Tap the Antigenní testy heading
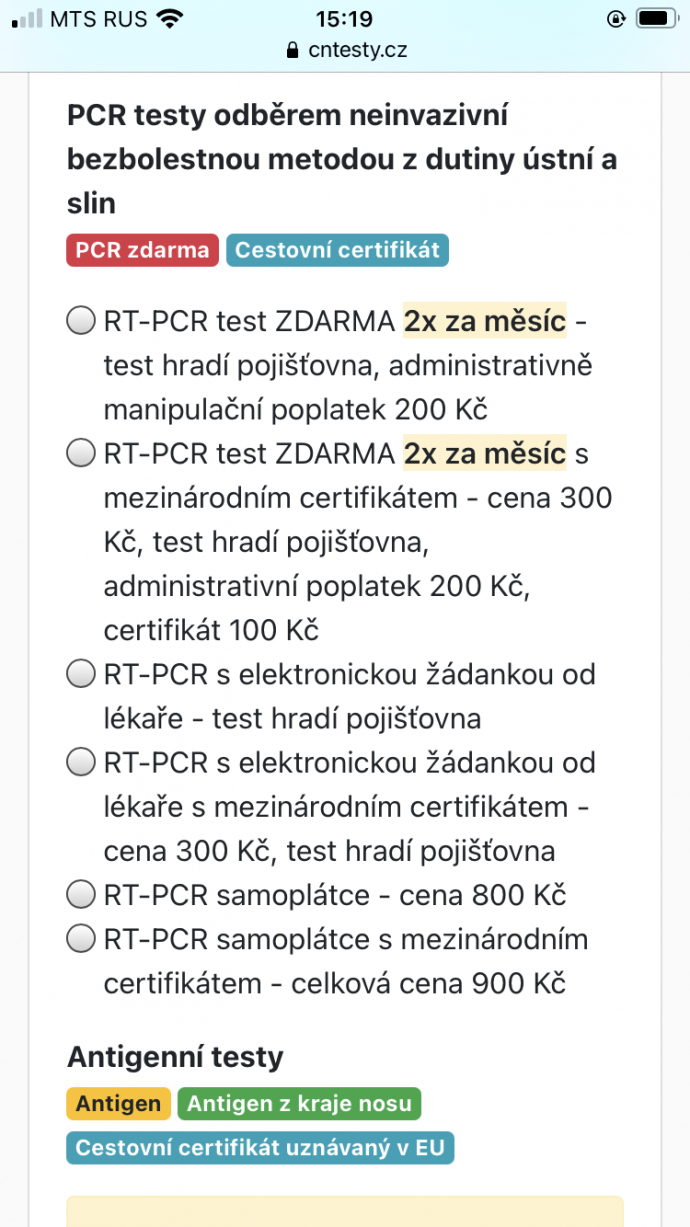The image size is (690, 1227). click(x=175, y=1057)
